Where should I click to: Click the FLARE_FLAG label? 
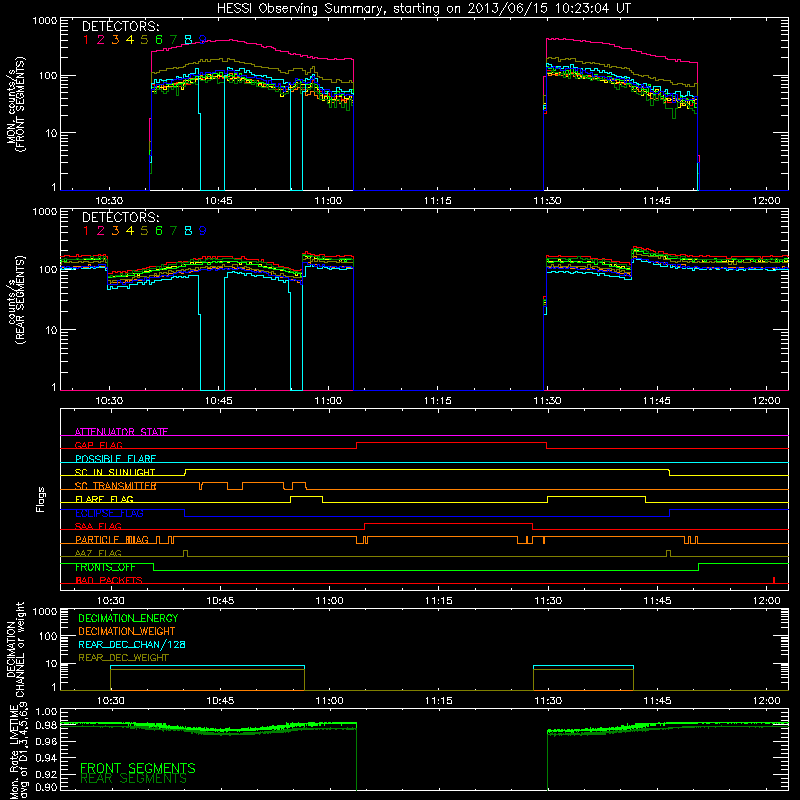click(104, 499)
